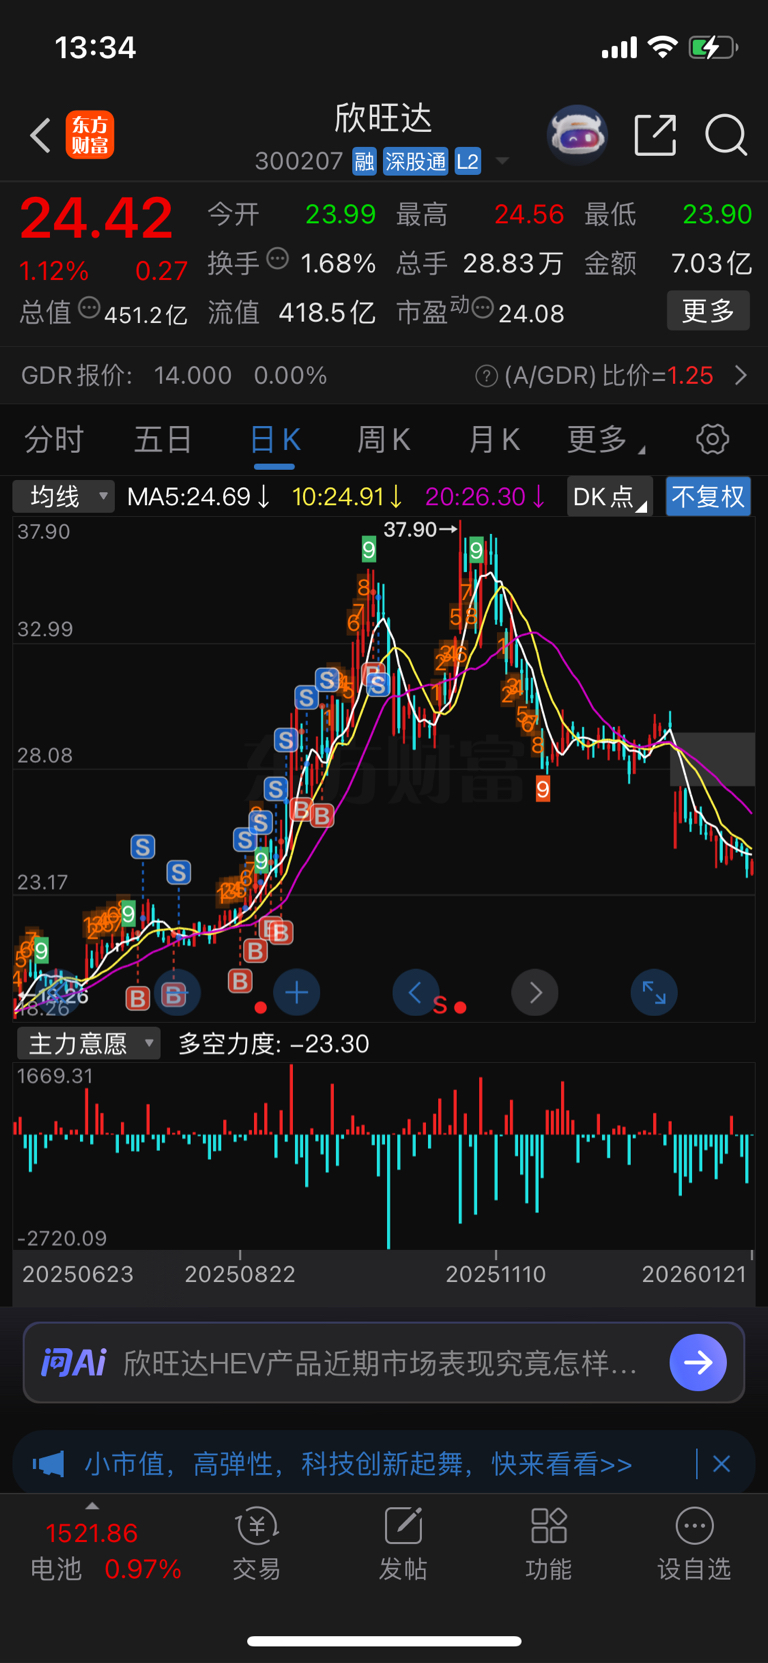Viewport: 768px width, 1663px height.
Task: Tap the 最低 23.90 value
Action: point(717,215)
